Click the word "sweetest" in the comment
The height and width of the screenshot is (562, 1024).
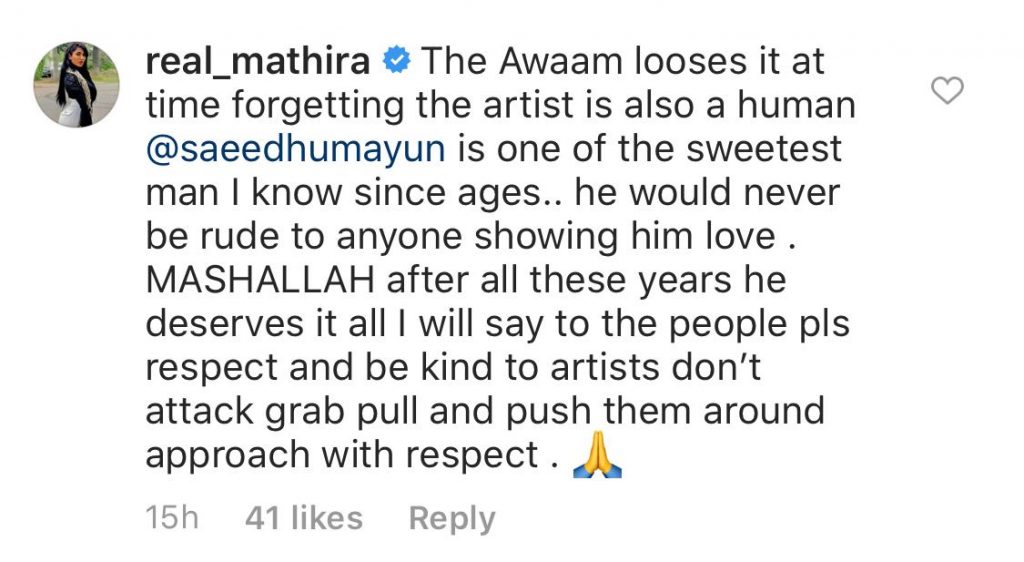click(x=763, y=149)
